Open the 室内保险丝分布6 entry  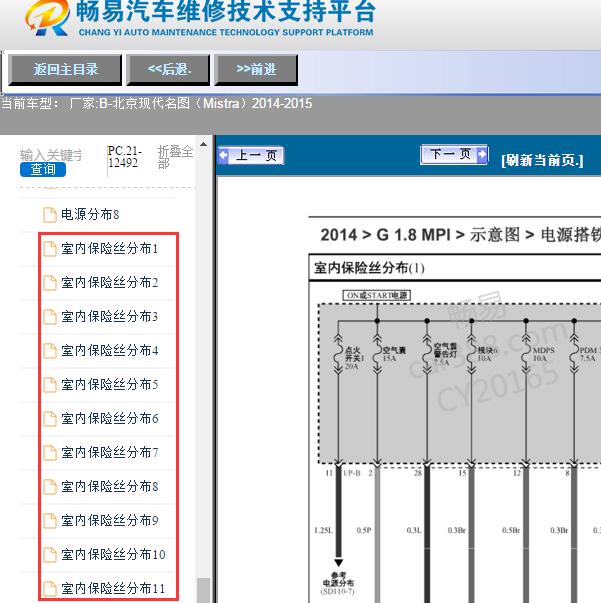click(x=110, y=418)
